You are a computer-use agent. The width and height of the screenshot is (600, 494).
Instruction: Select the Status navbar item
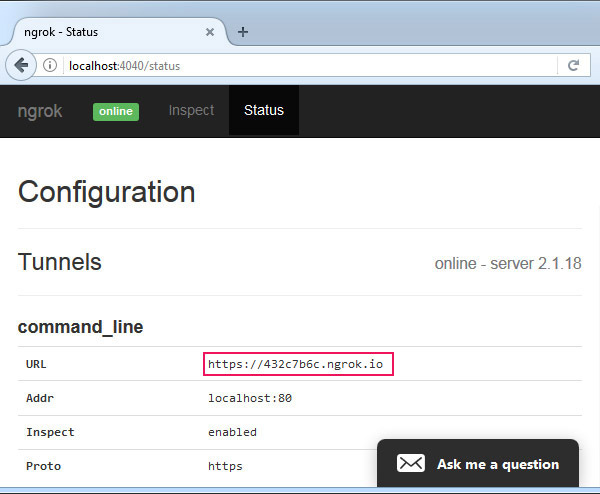(264, 110)
